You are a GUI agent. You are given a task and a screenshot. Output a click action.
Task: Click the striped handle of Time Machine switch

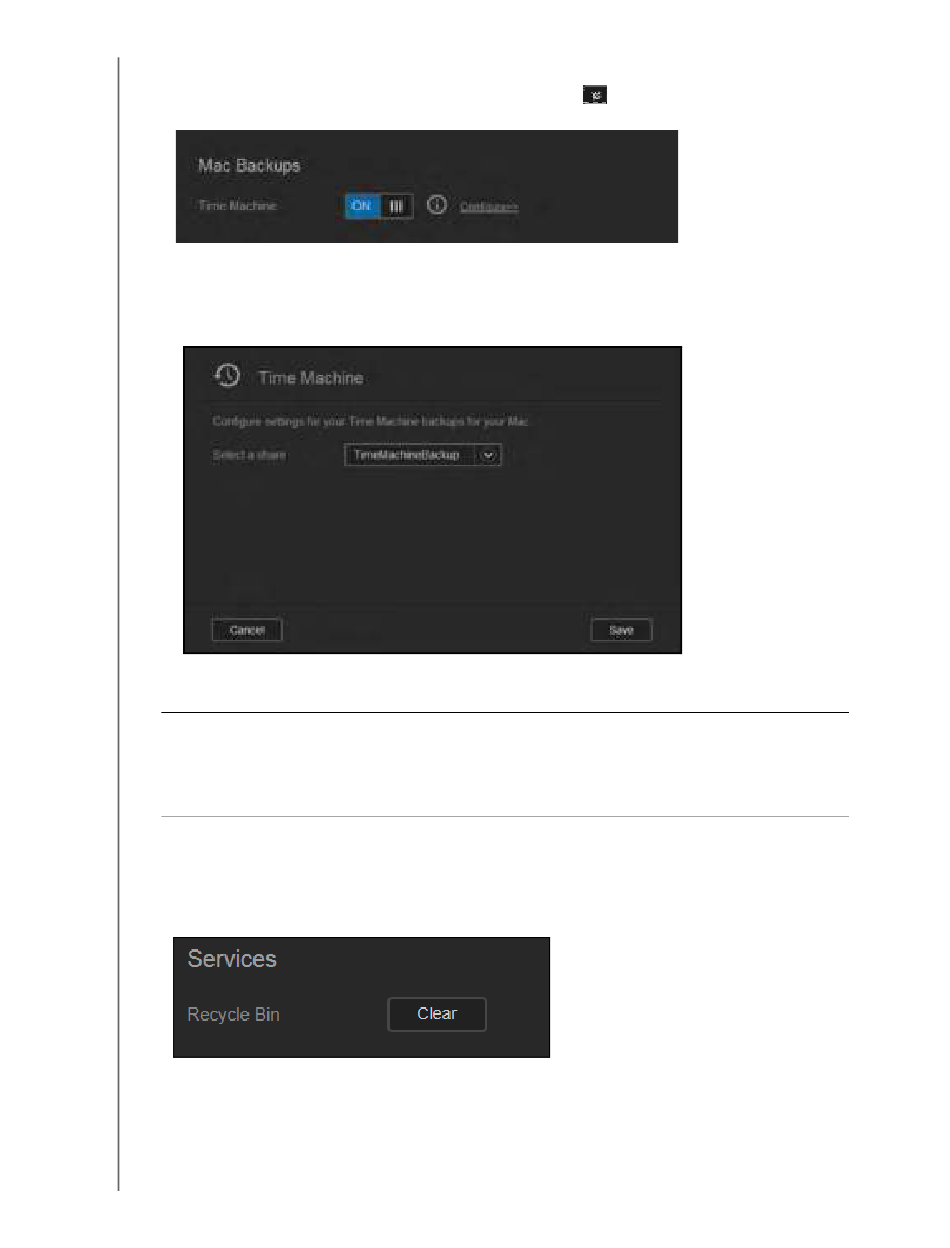pyautogui.click(x=397, y=206)
